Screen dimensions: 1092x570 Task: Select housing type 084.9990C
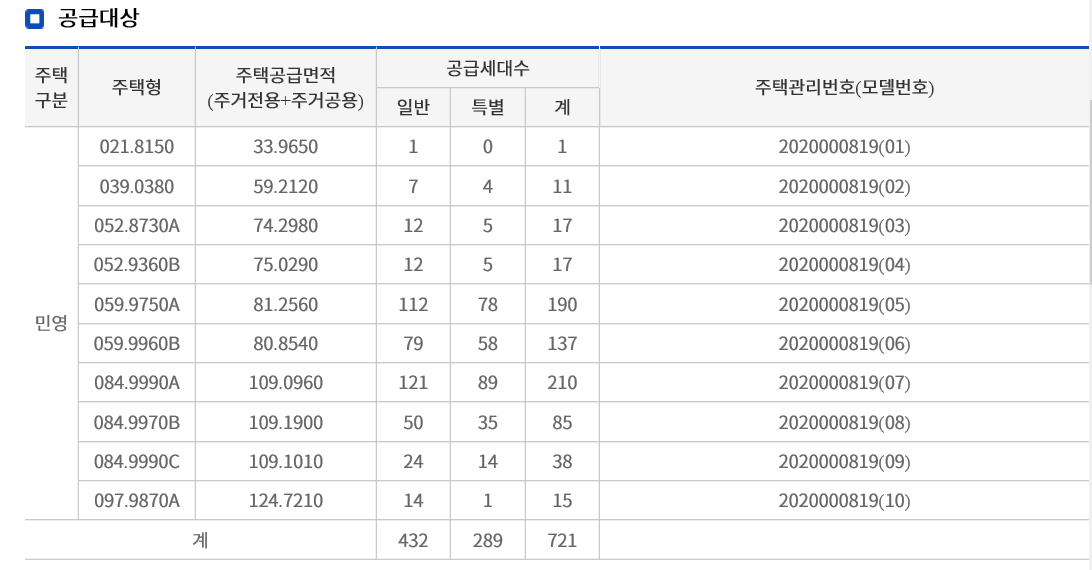pyautogui.click(x=136, y=461)
